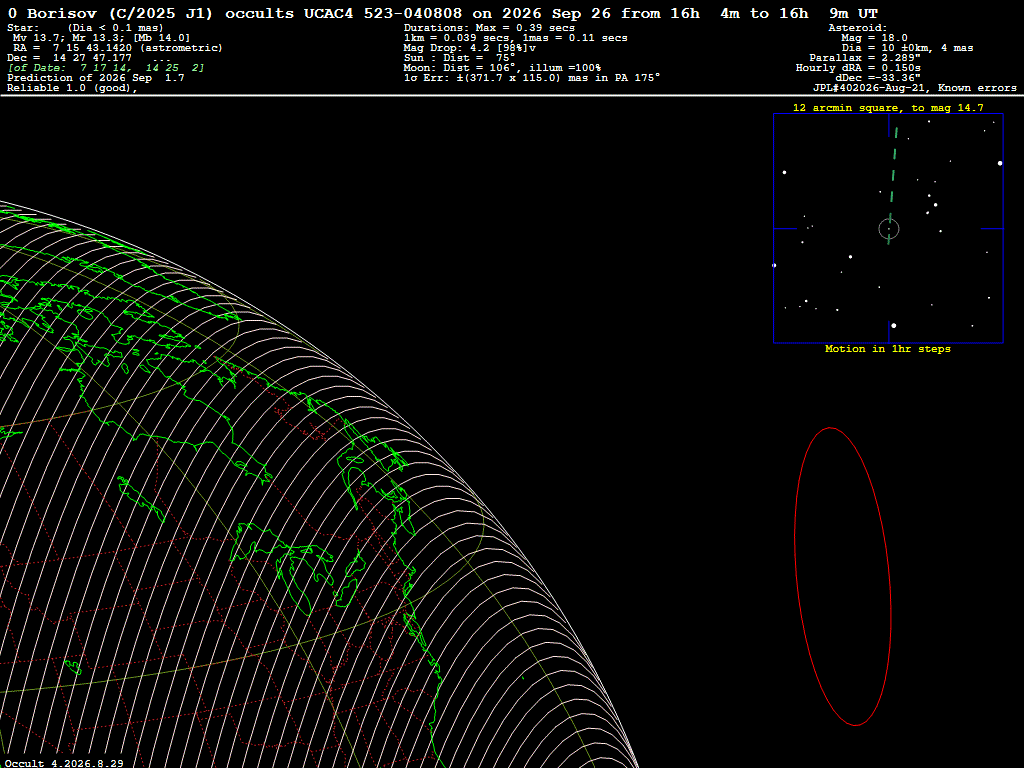
Task: Select the 'Reliable 1.0 (good)' text
Action: 72,88
